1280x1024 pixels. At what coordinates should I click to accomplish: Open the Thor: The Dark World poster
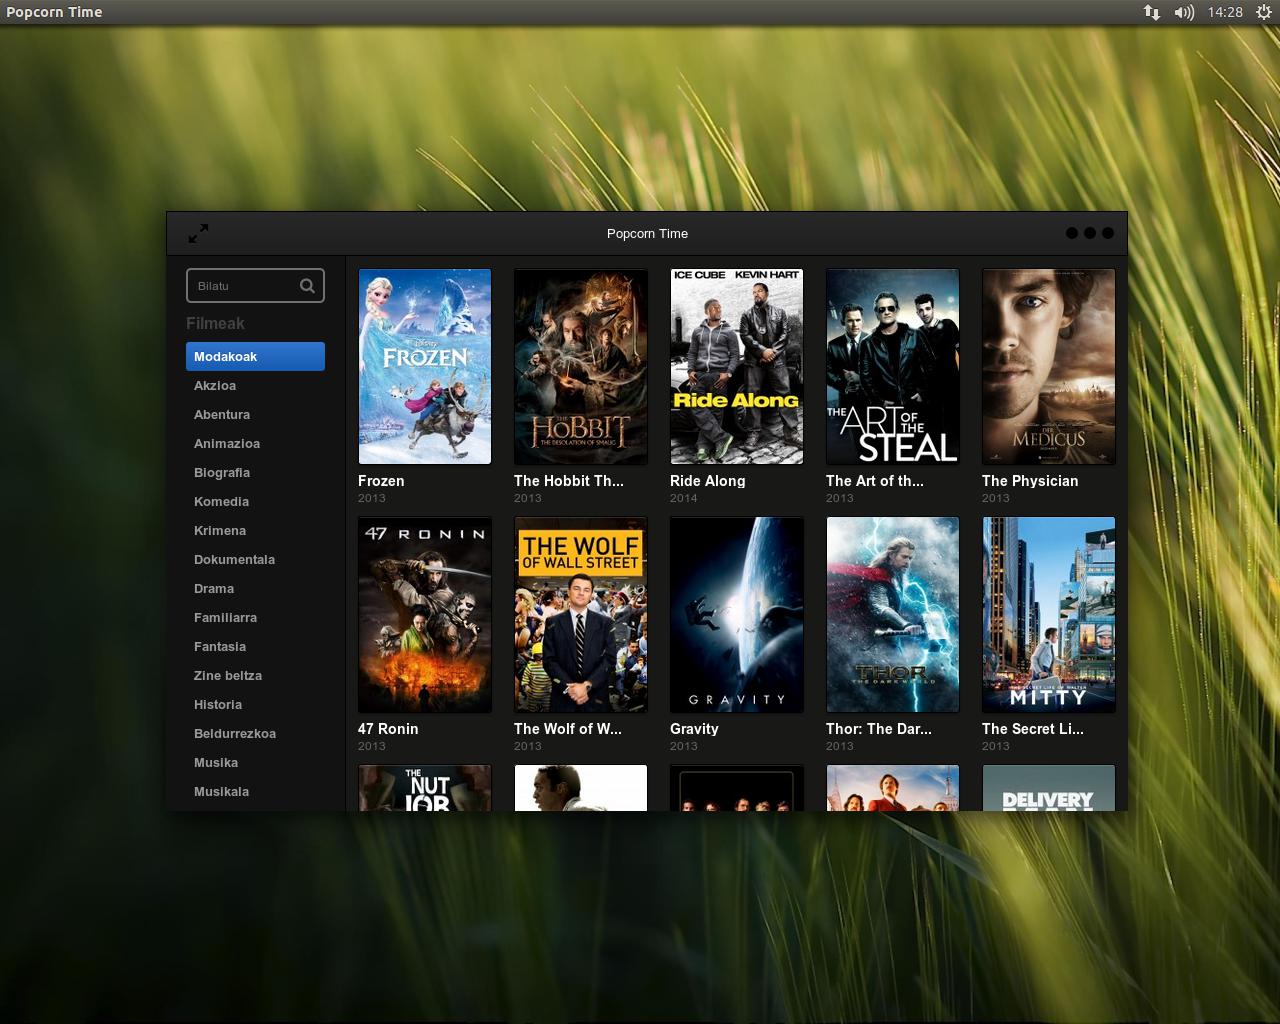893,614
